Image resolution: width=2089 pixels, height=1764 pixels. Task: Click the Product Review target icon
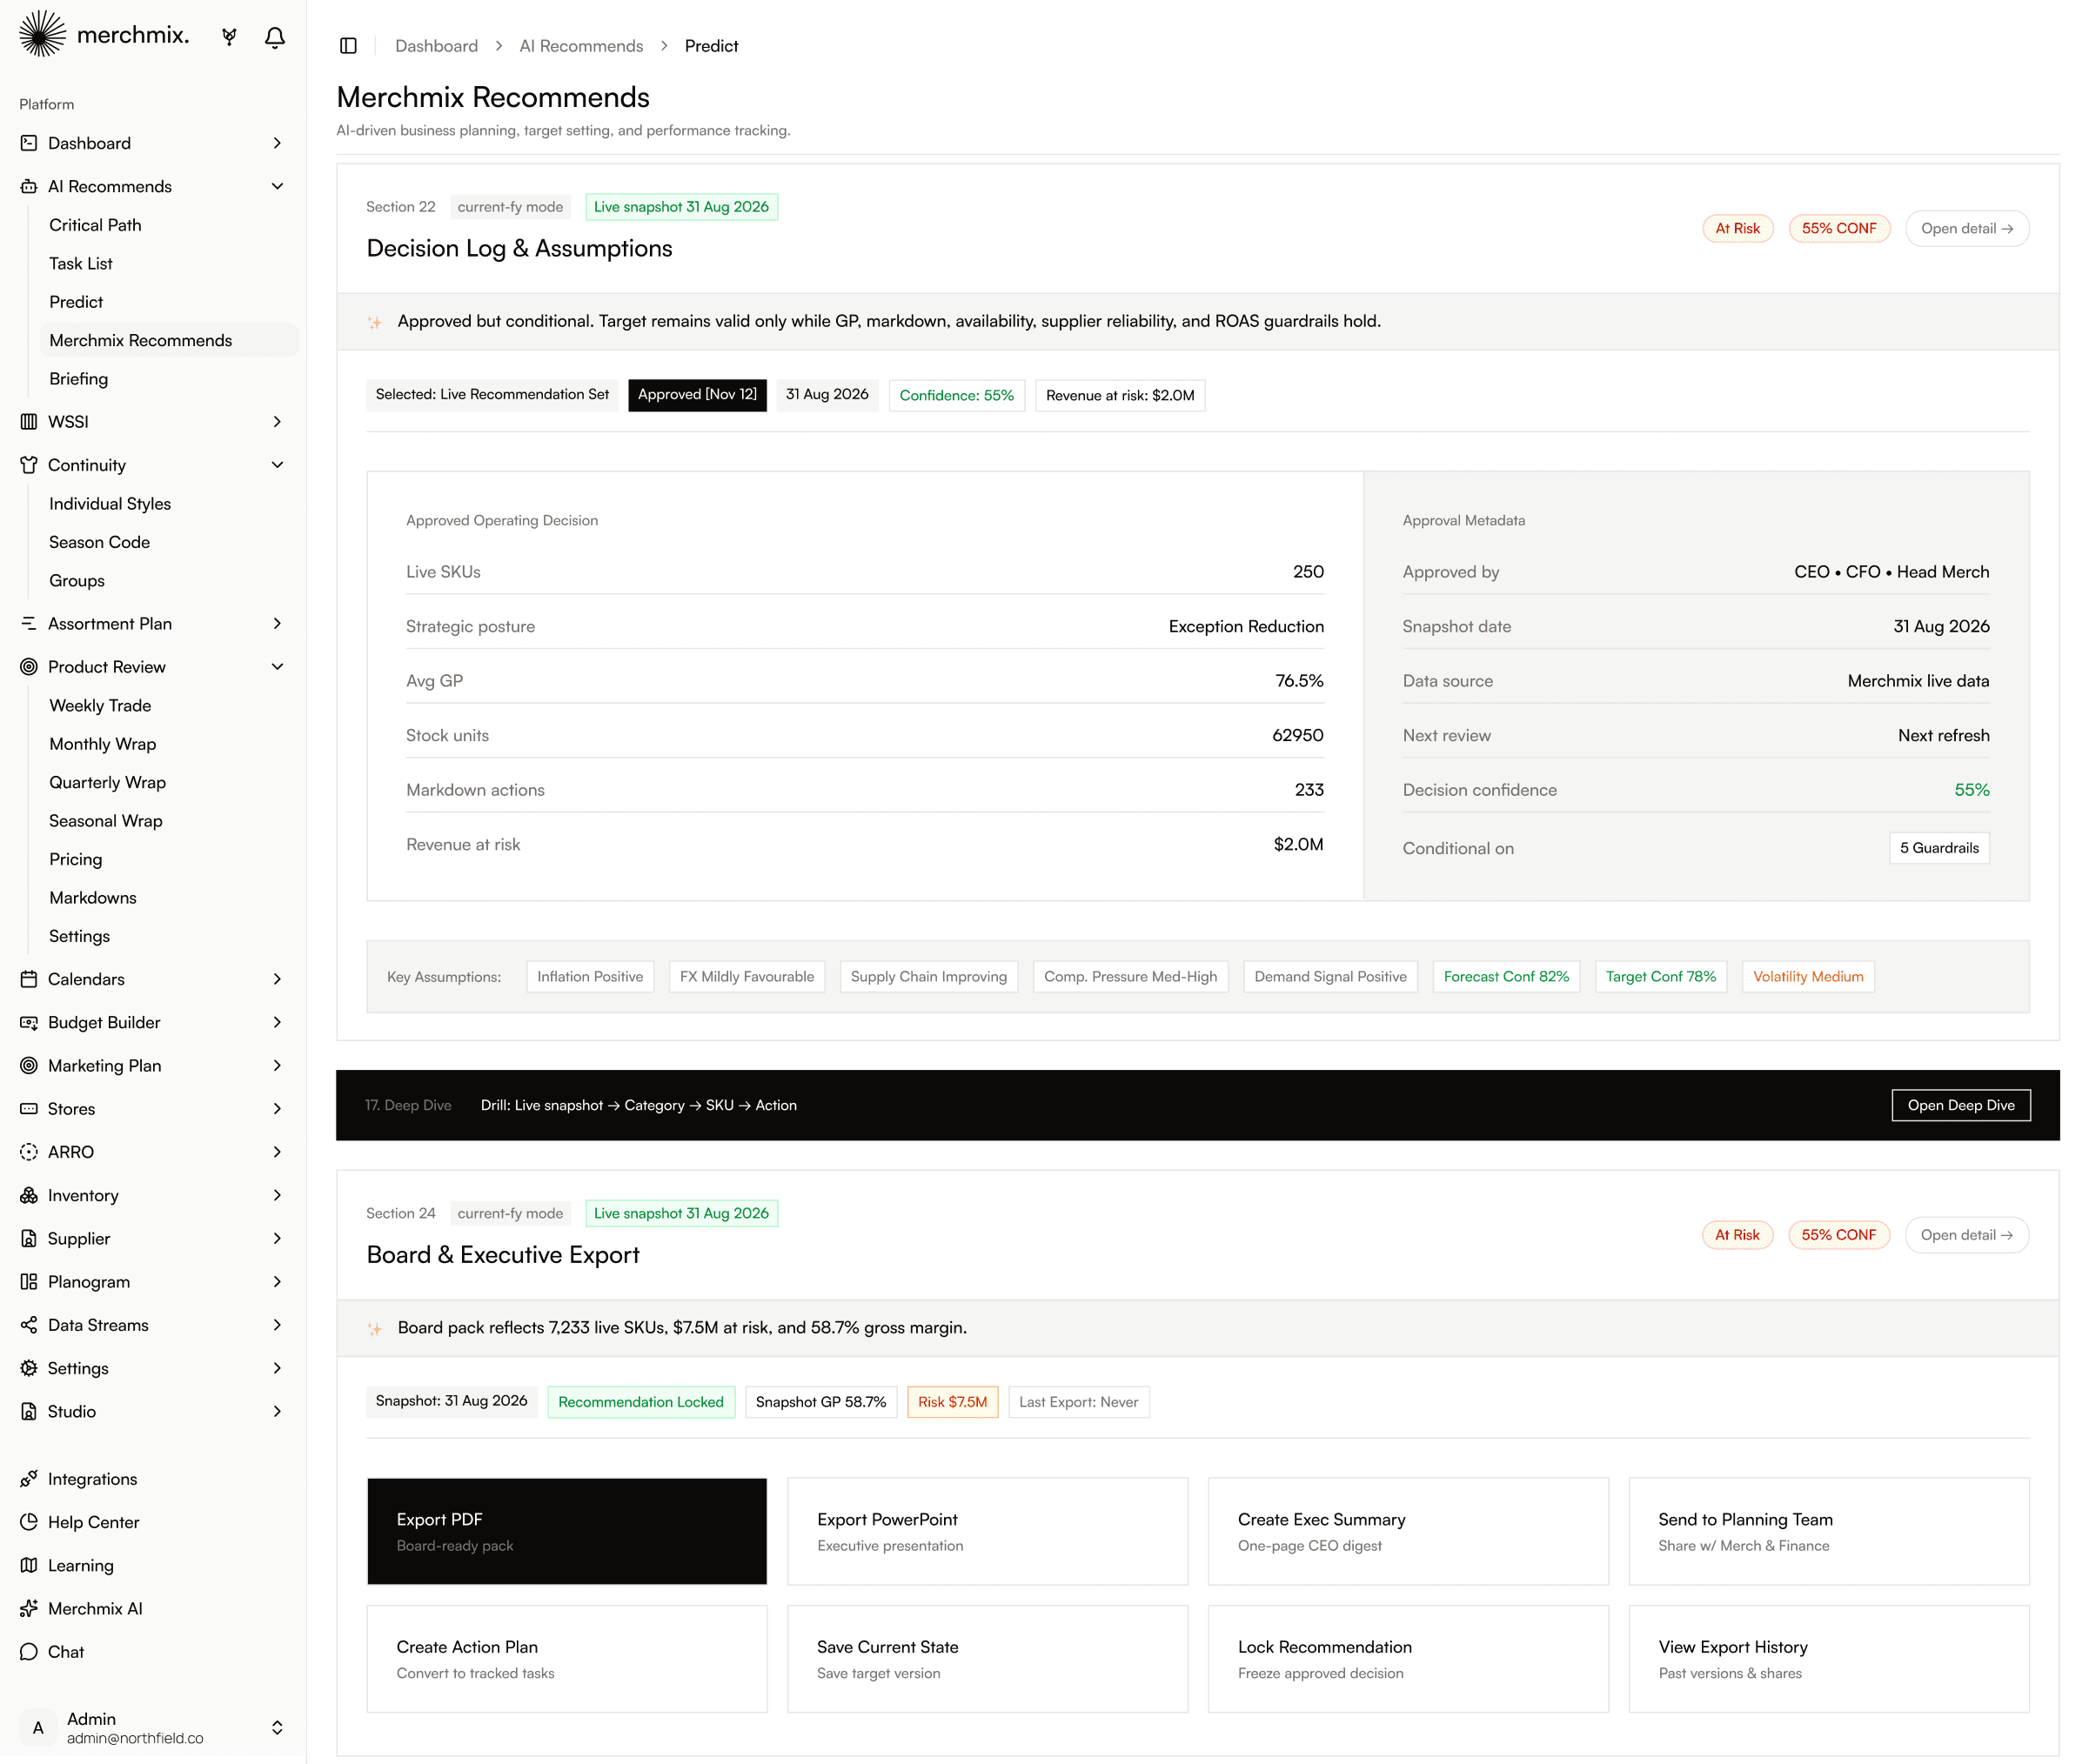click(29, 667)
